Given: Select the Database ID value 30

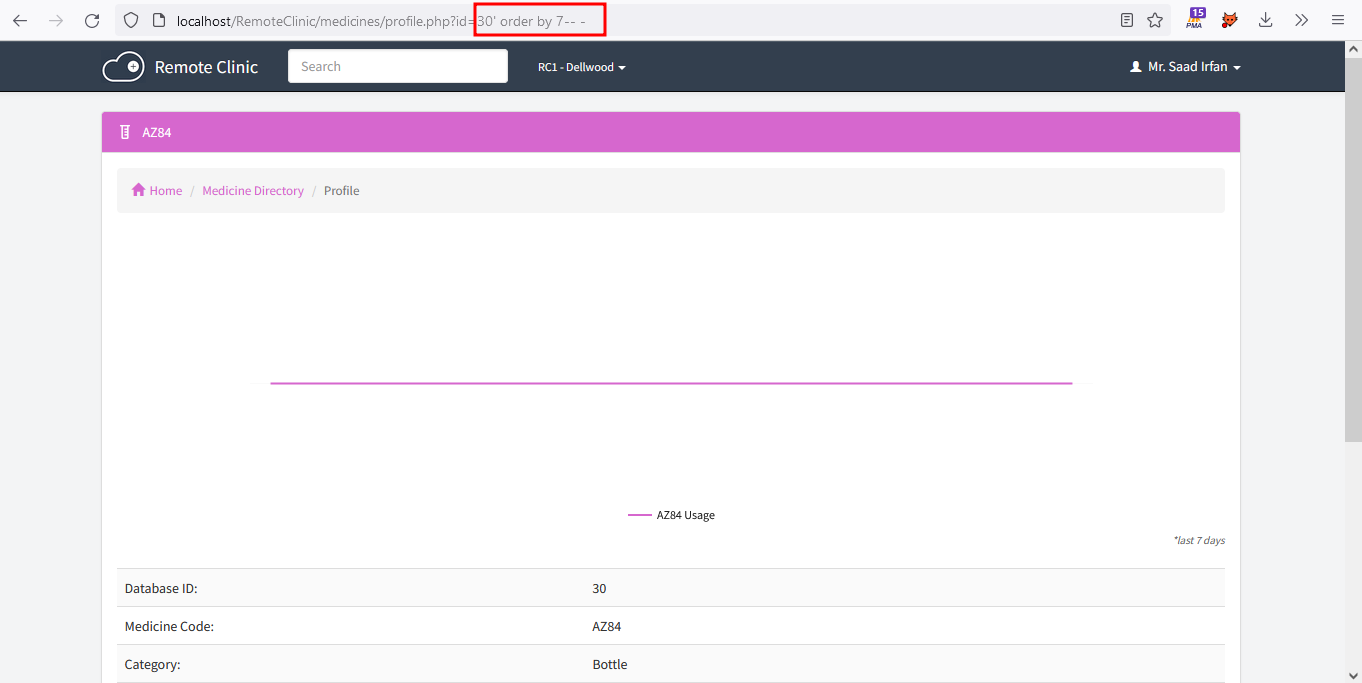Looking at the screenshot, I should (599, 588).
